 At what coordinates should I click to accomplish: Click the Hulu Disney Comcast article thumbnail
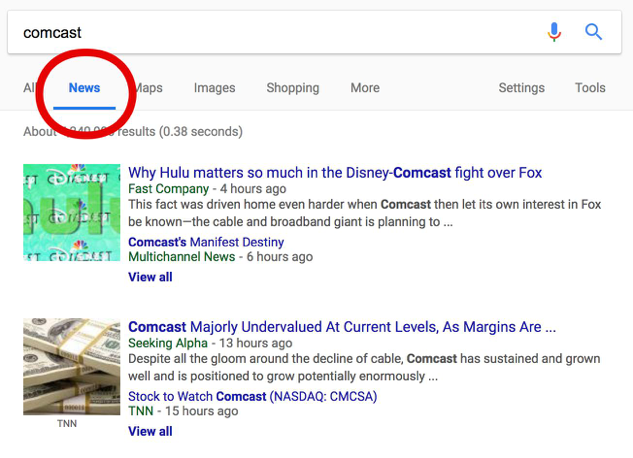click(72, 212)
